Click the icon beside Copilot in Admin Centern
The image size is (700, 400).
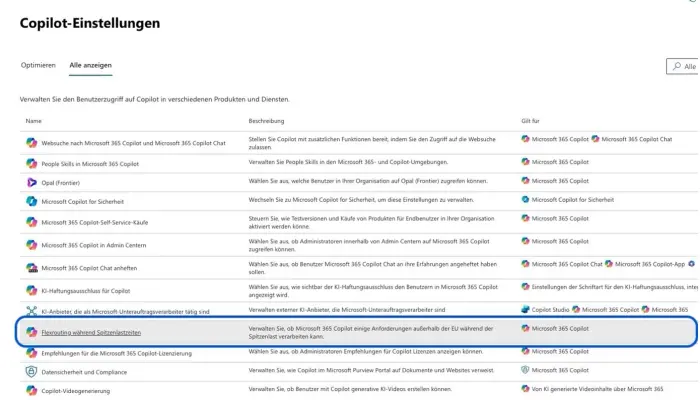tap(31, 245)
